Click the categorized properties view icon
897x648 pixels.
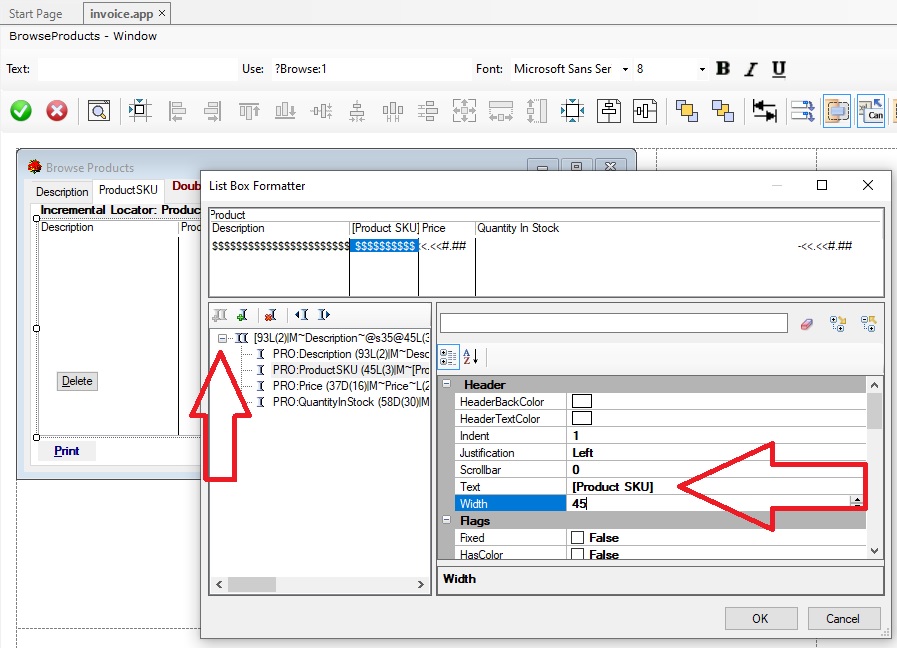click(x=449, y=357)
